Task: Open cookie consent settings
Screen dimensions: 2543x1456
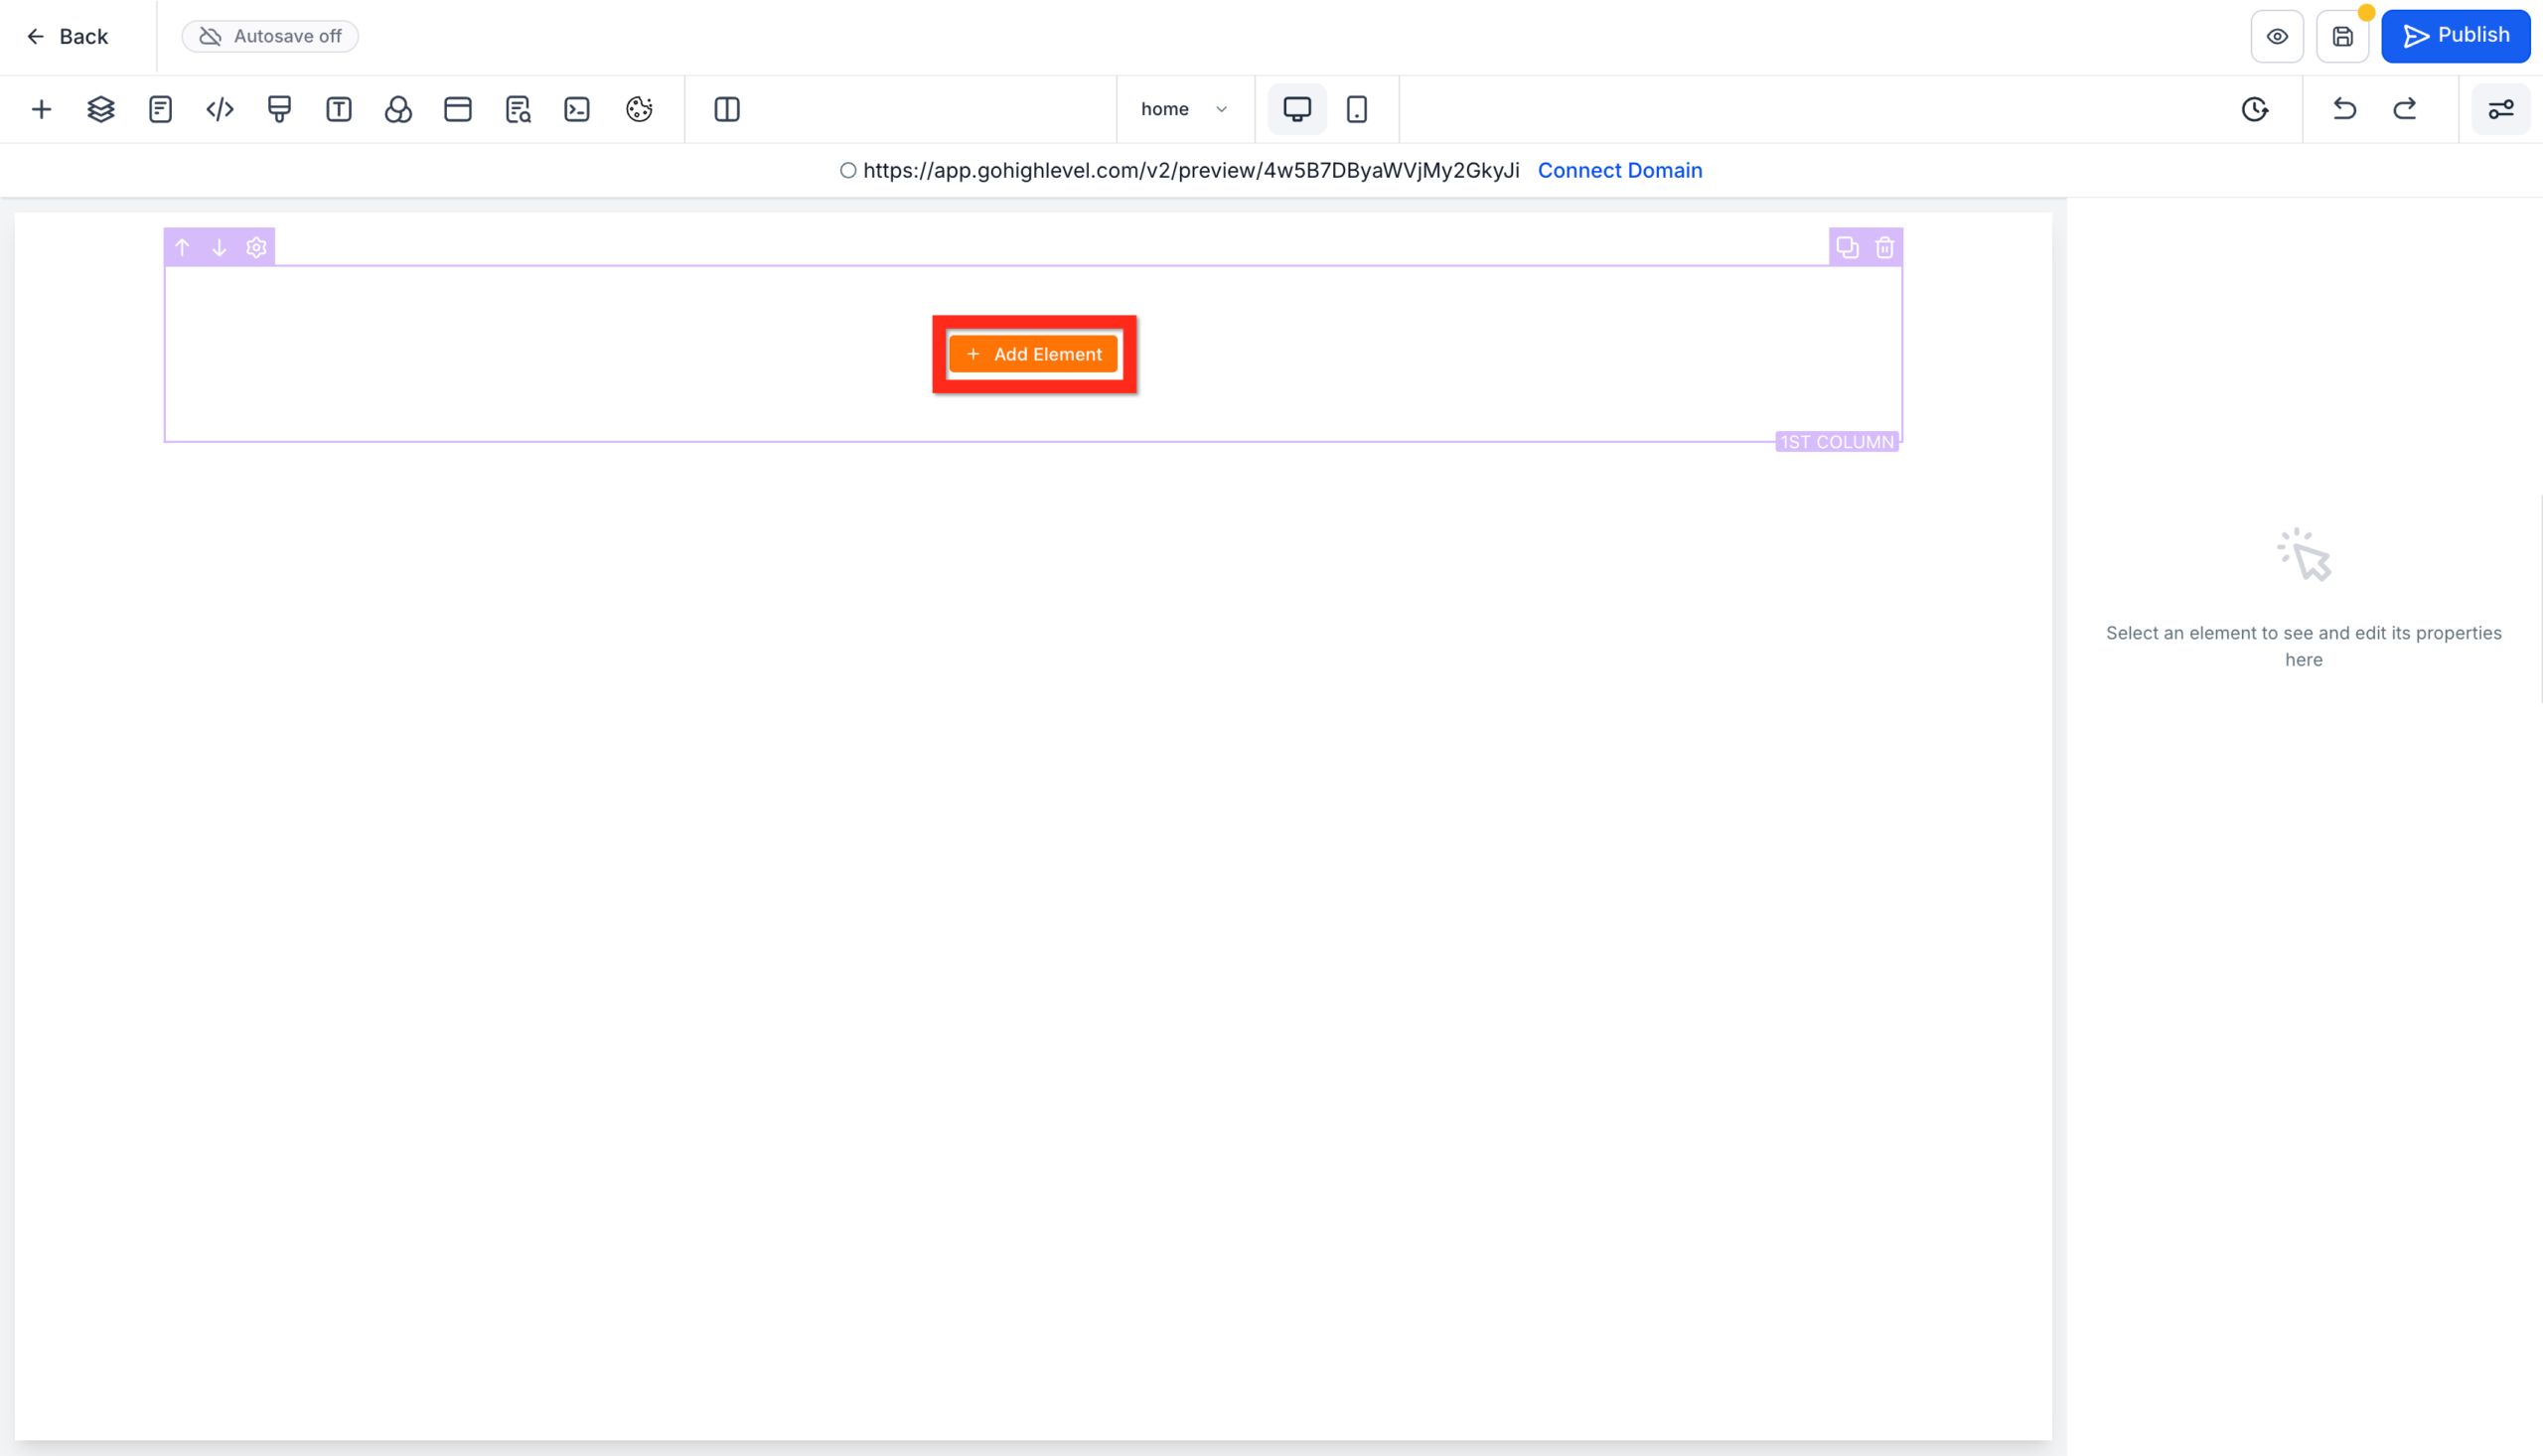Action: [639, 109]
